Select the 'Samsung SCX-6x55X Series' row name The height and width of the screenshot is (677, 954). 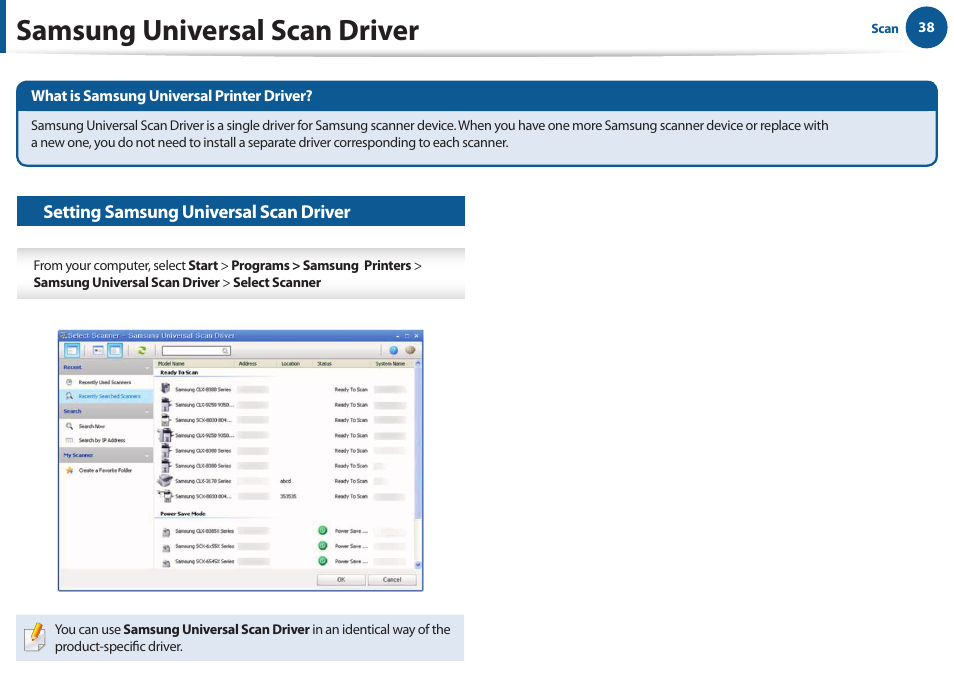point(204,546)
